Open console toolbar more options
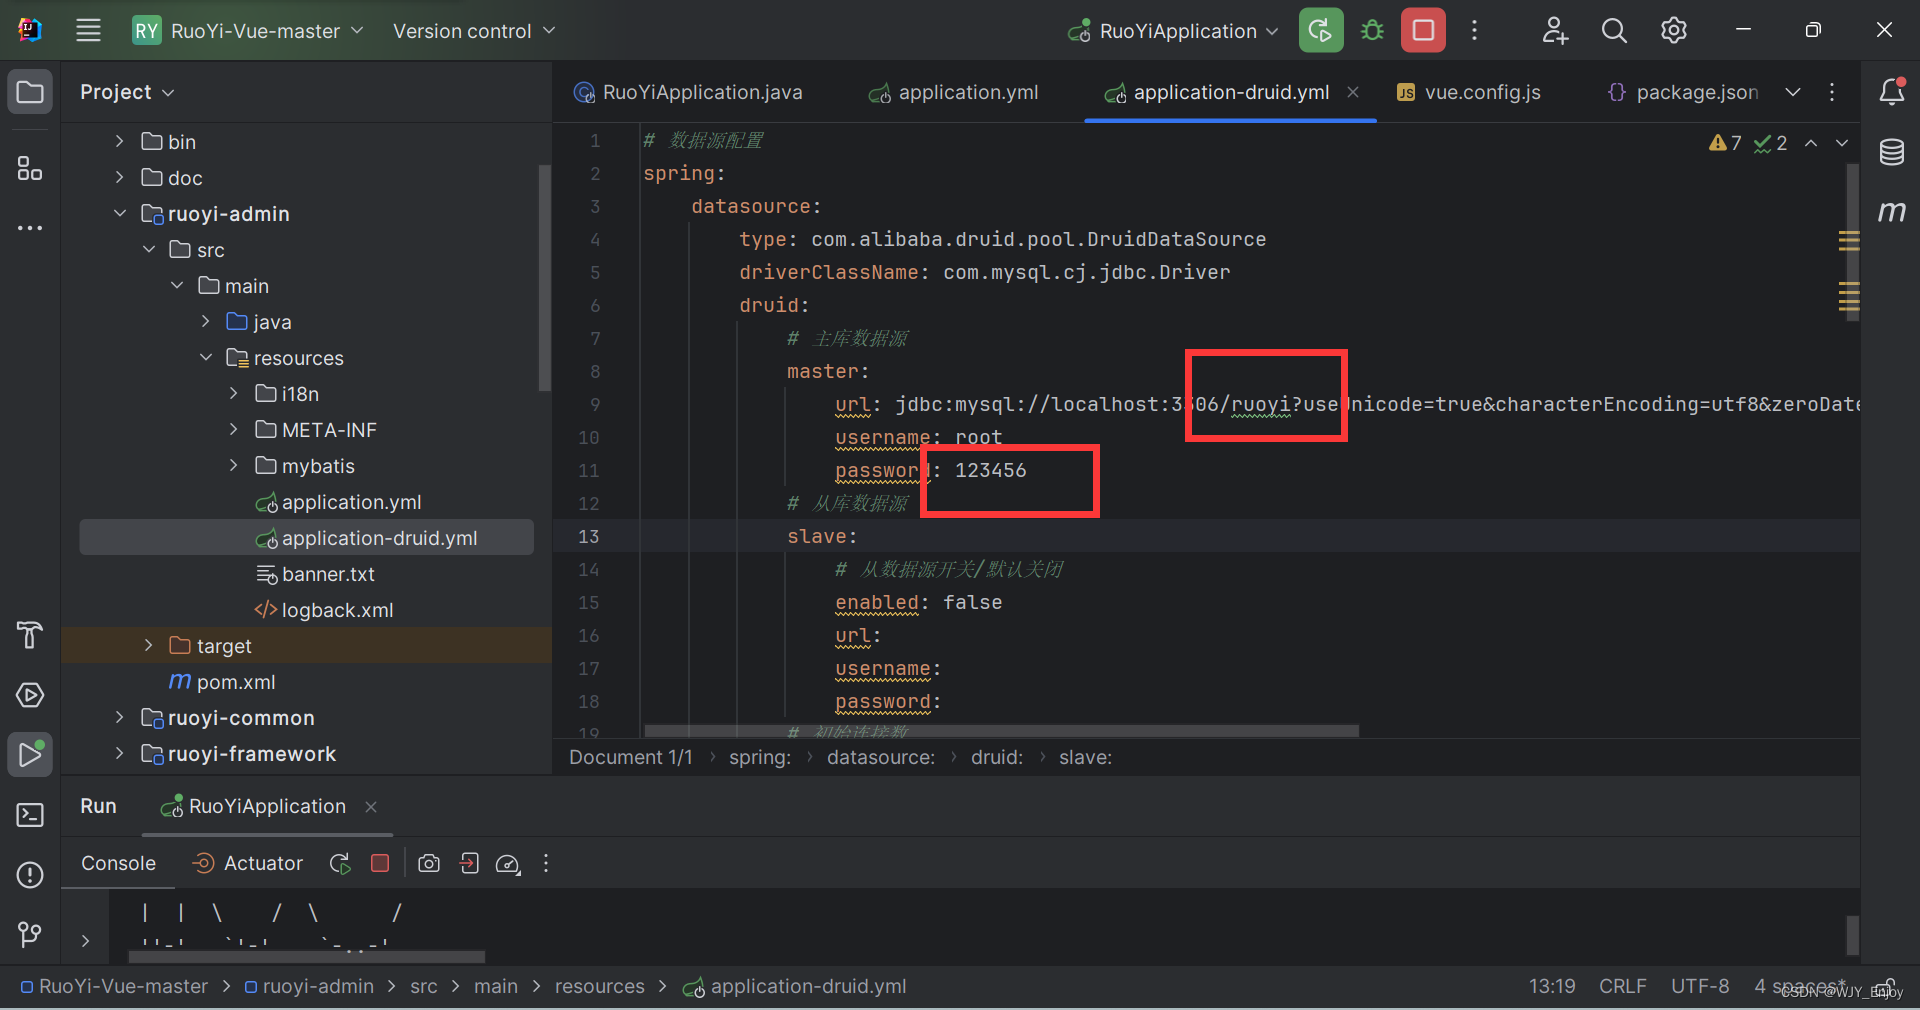 coord(546,863)
